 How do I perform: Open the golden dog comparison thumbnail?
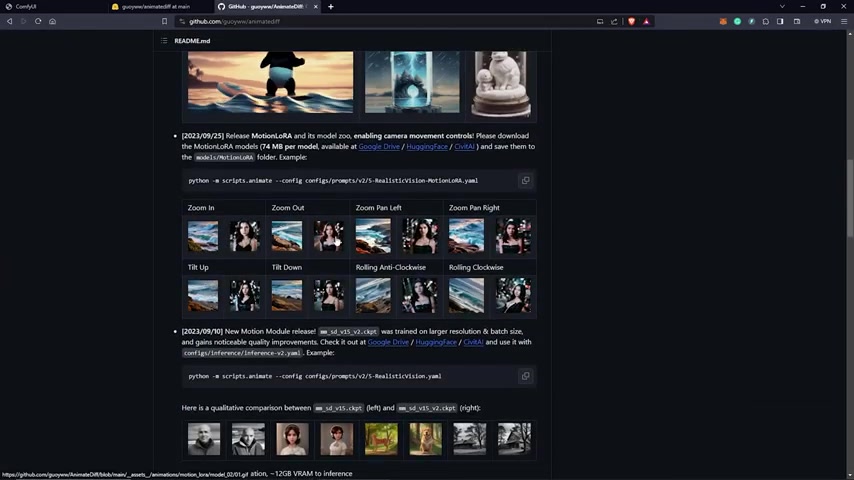tap(425, 439)
